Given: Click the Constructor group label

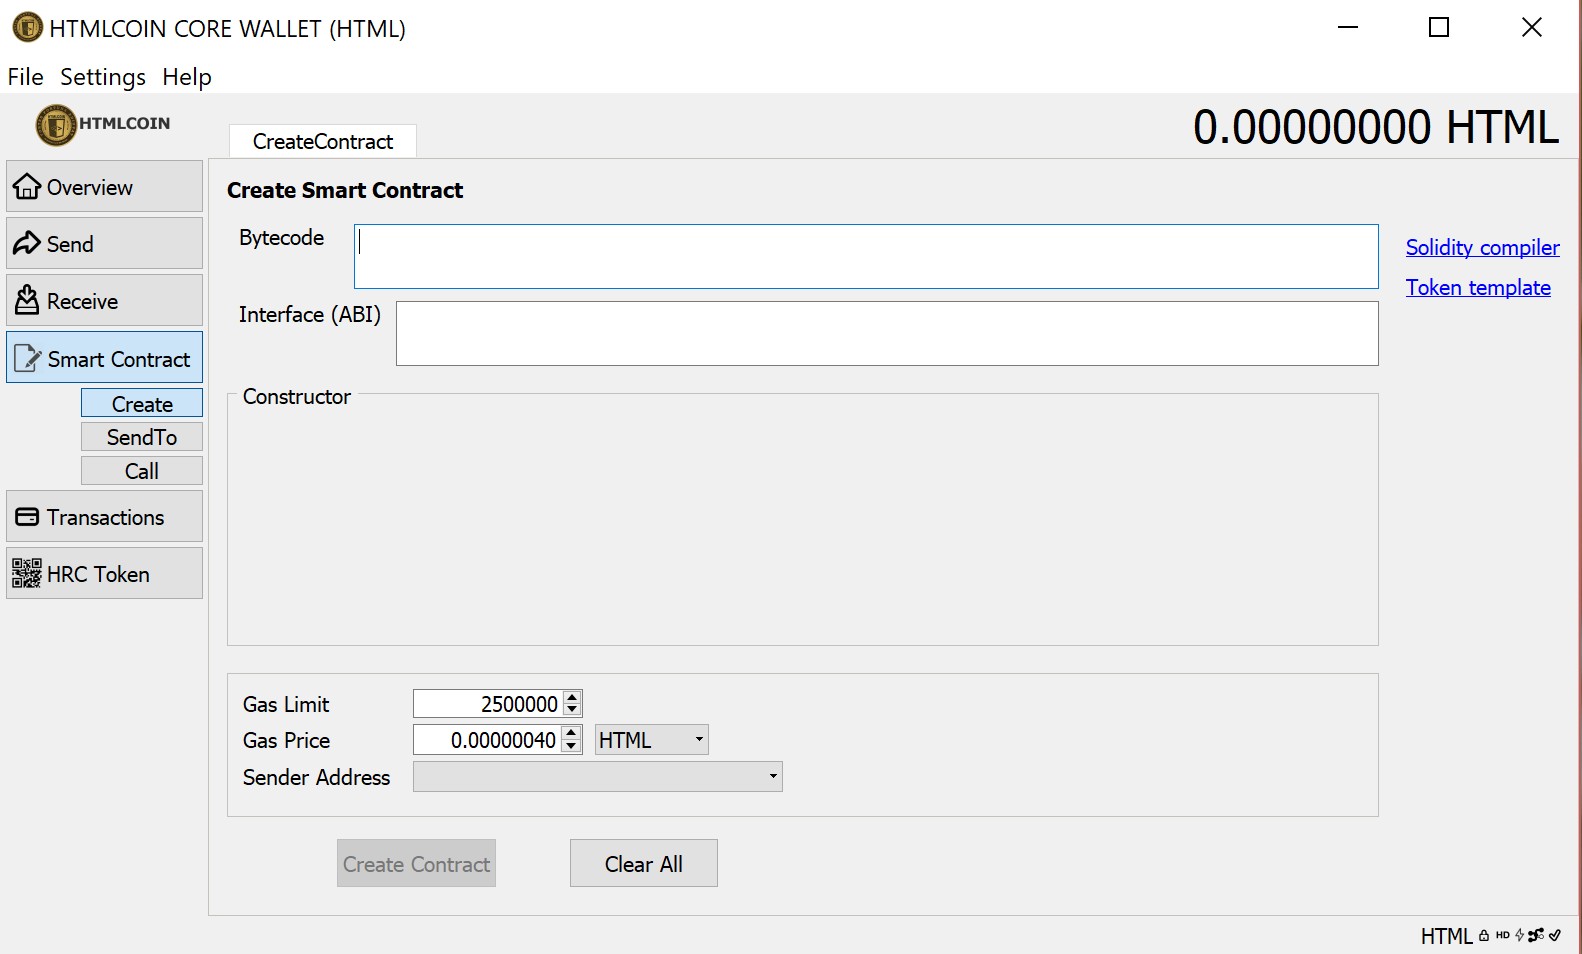Looking at the screenshot, I should coord(297,396).
